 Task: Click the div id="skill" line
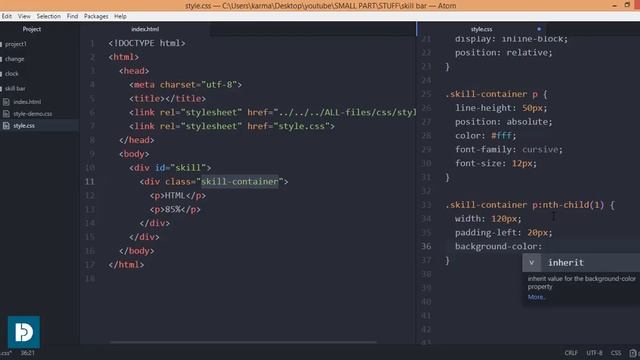170,168
